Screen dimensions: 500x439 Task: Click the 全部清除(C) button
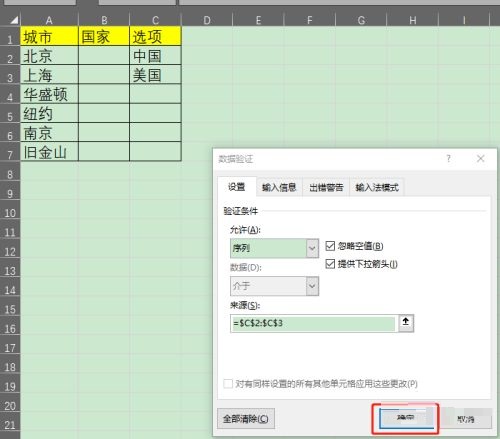[x=246, y=419]
